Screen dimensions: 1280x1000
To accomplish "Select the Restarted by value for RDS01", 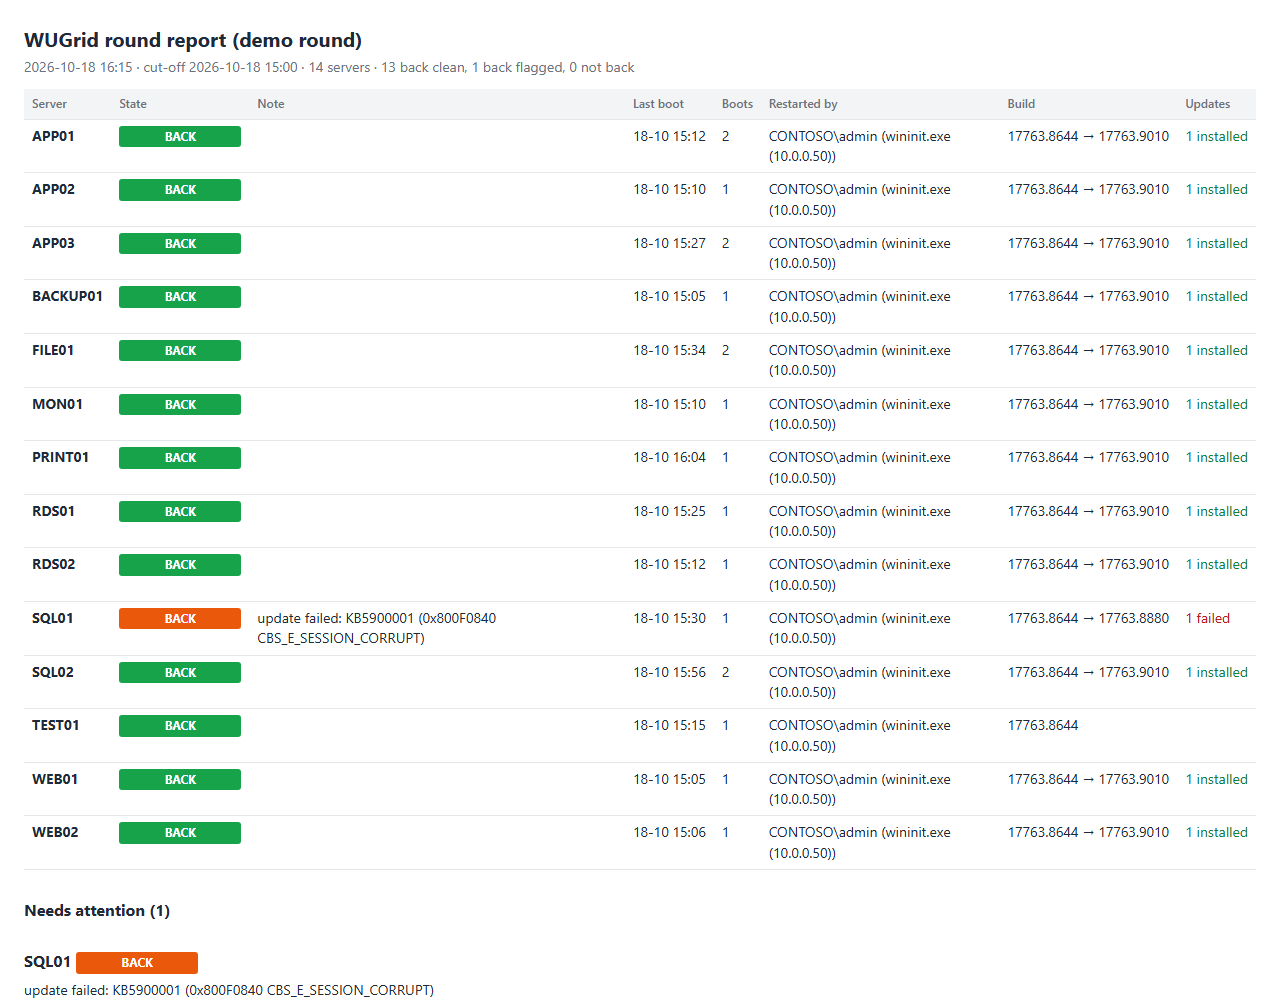I will (860, 521).
